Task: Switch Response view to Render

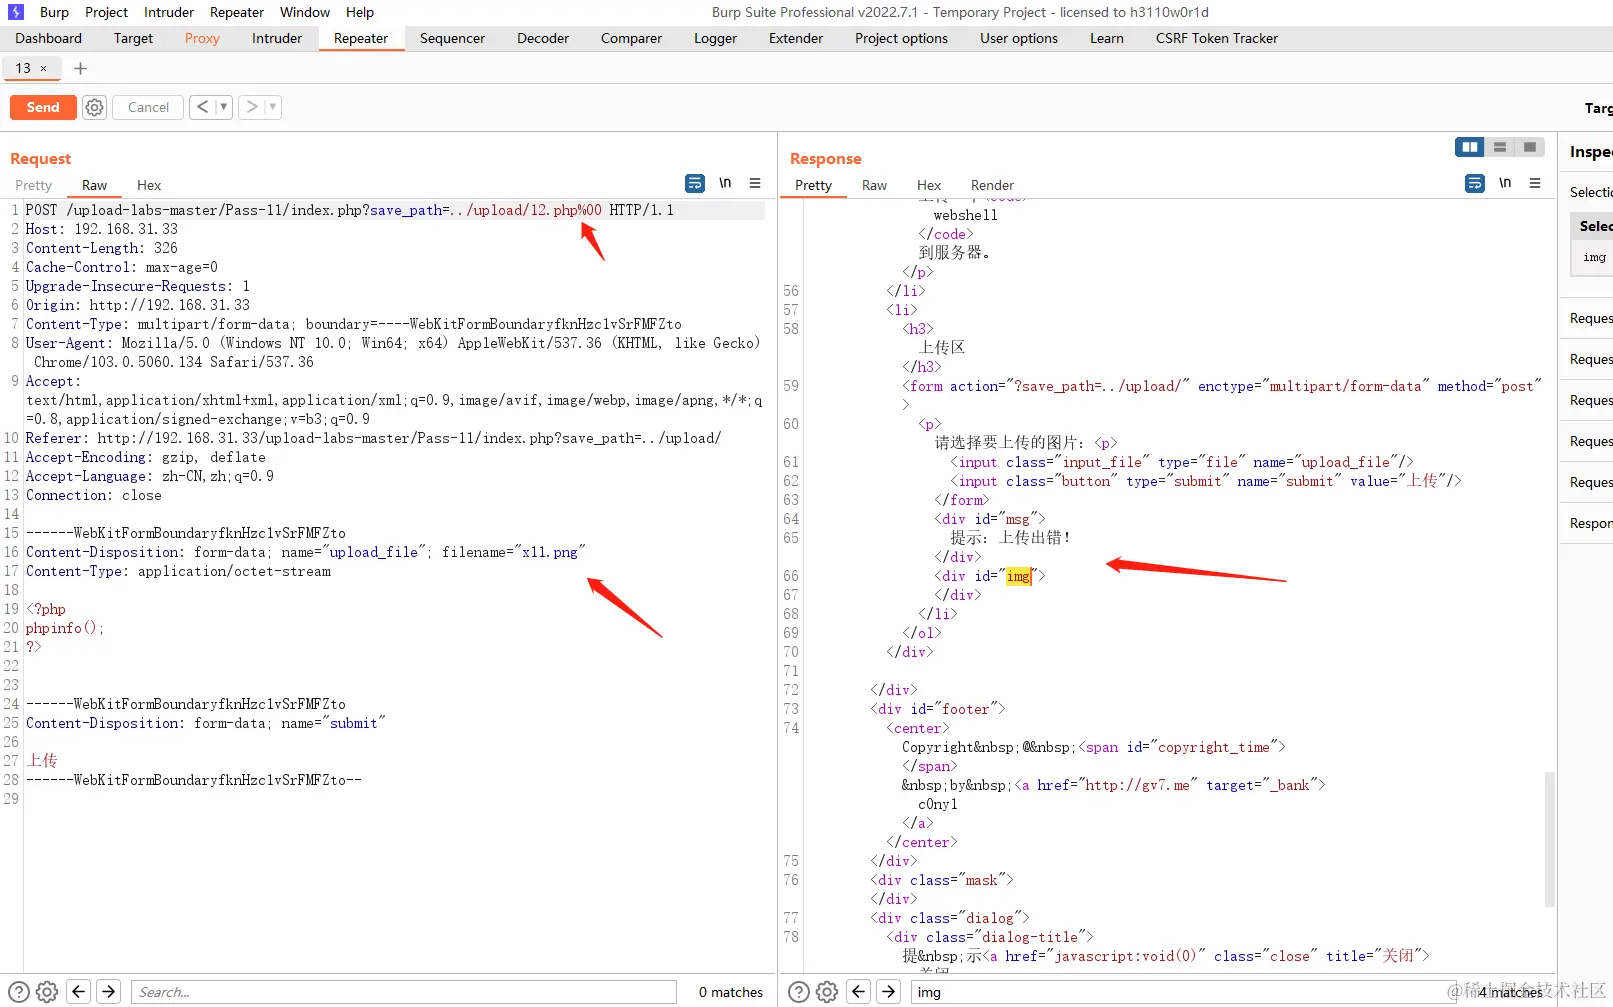Action: coord(992,185)
